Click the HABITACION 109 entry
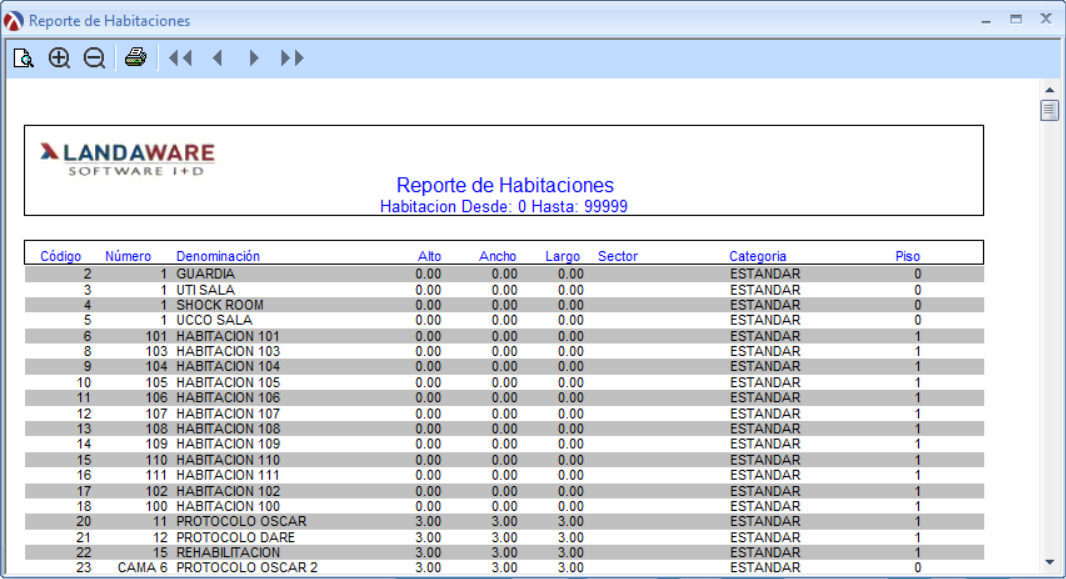The width and height of the screenshot is (1066, 579). (228, 444)
